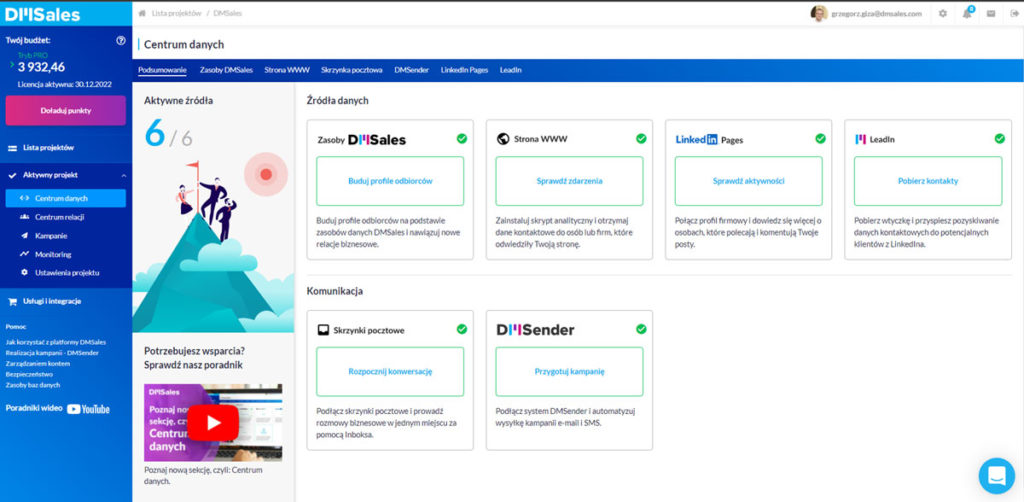Click the LeadIn logo icon
Screen dimensions: 1024x502
[860, 139]
